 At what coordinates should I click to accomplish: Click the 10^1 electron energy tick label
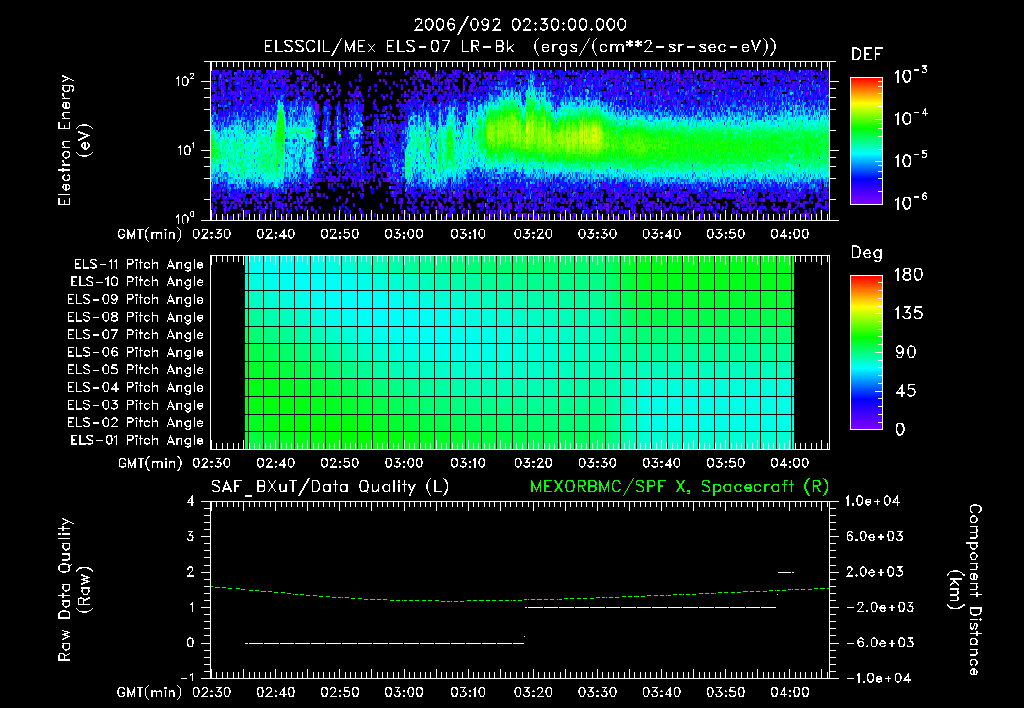click(x=185, y=150)
